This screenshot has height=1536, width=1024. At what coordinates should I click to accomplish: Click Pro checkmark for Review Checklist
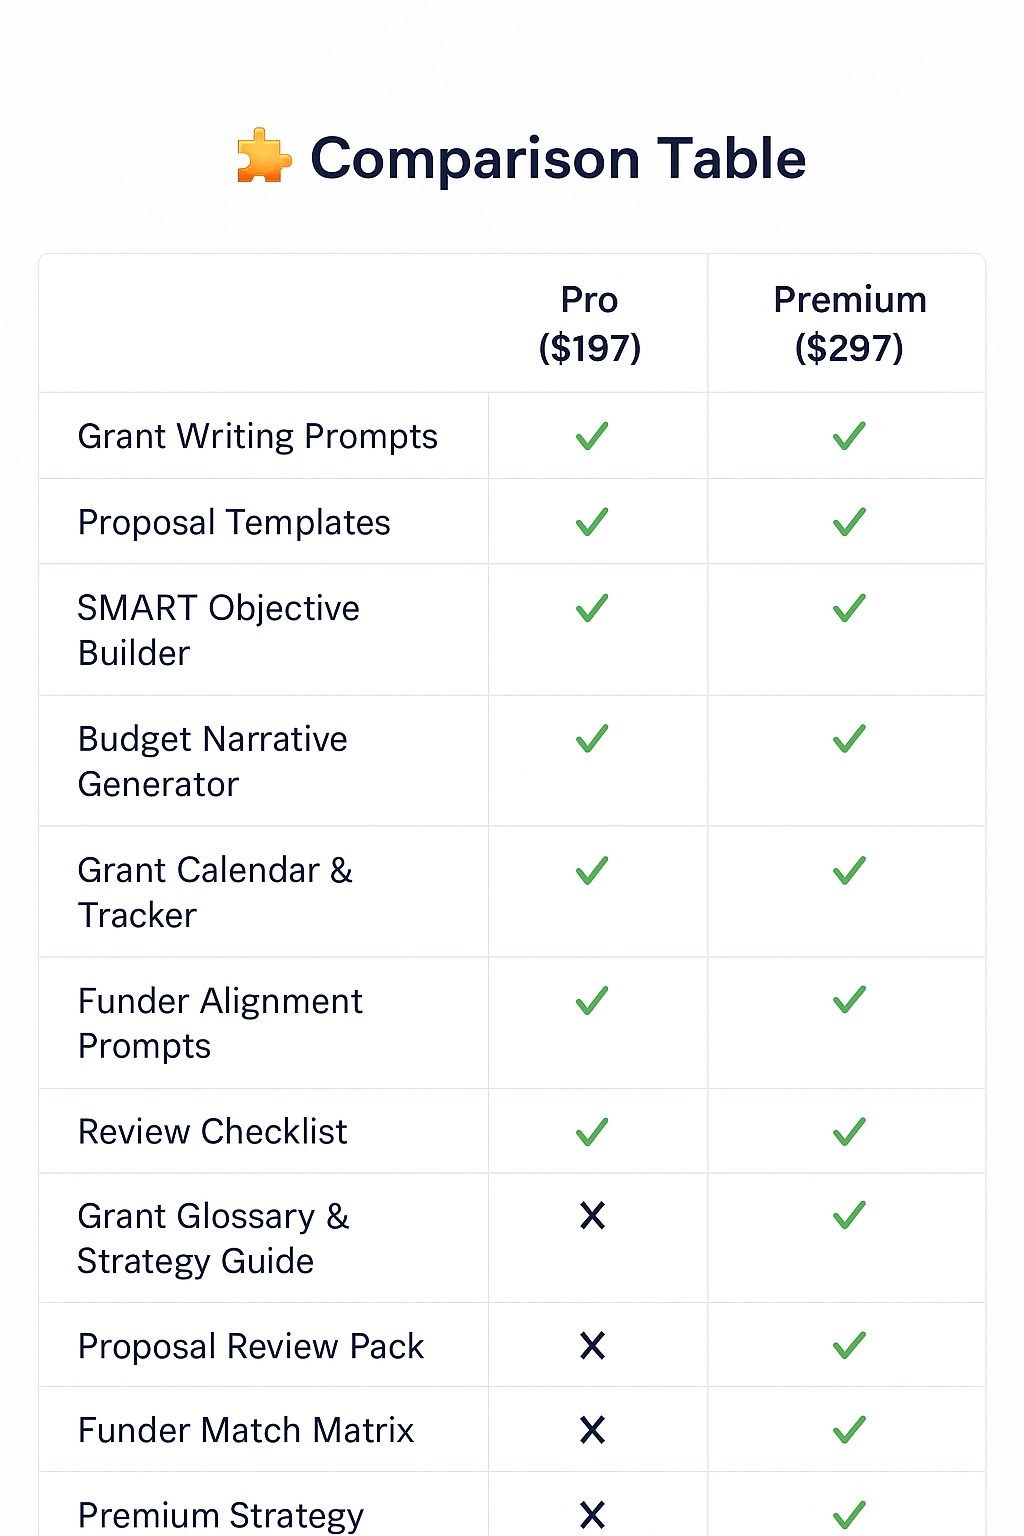(x=592, y=1132)
